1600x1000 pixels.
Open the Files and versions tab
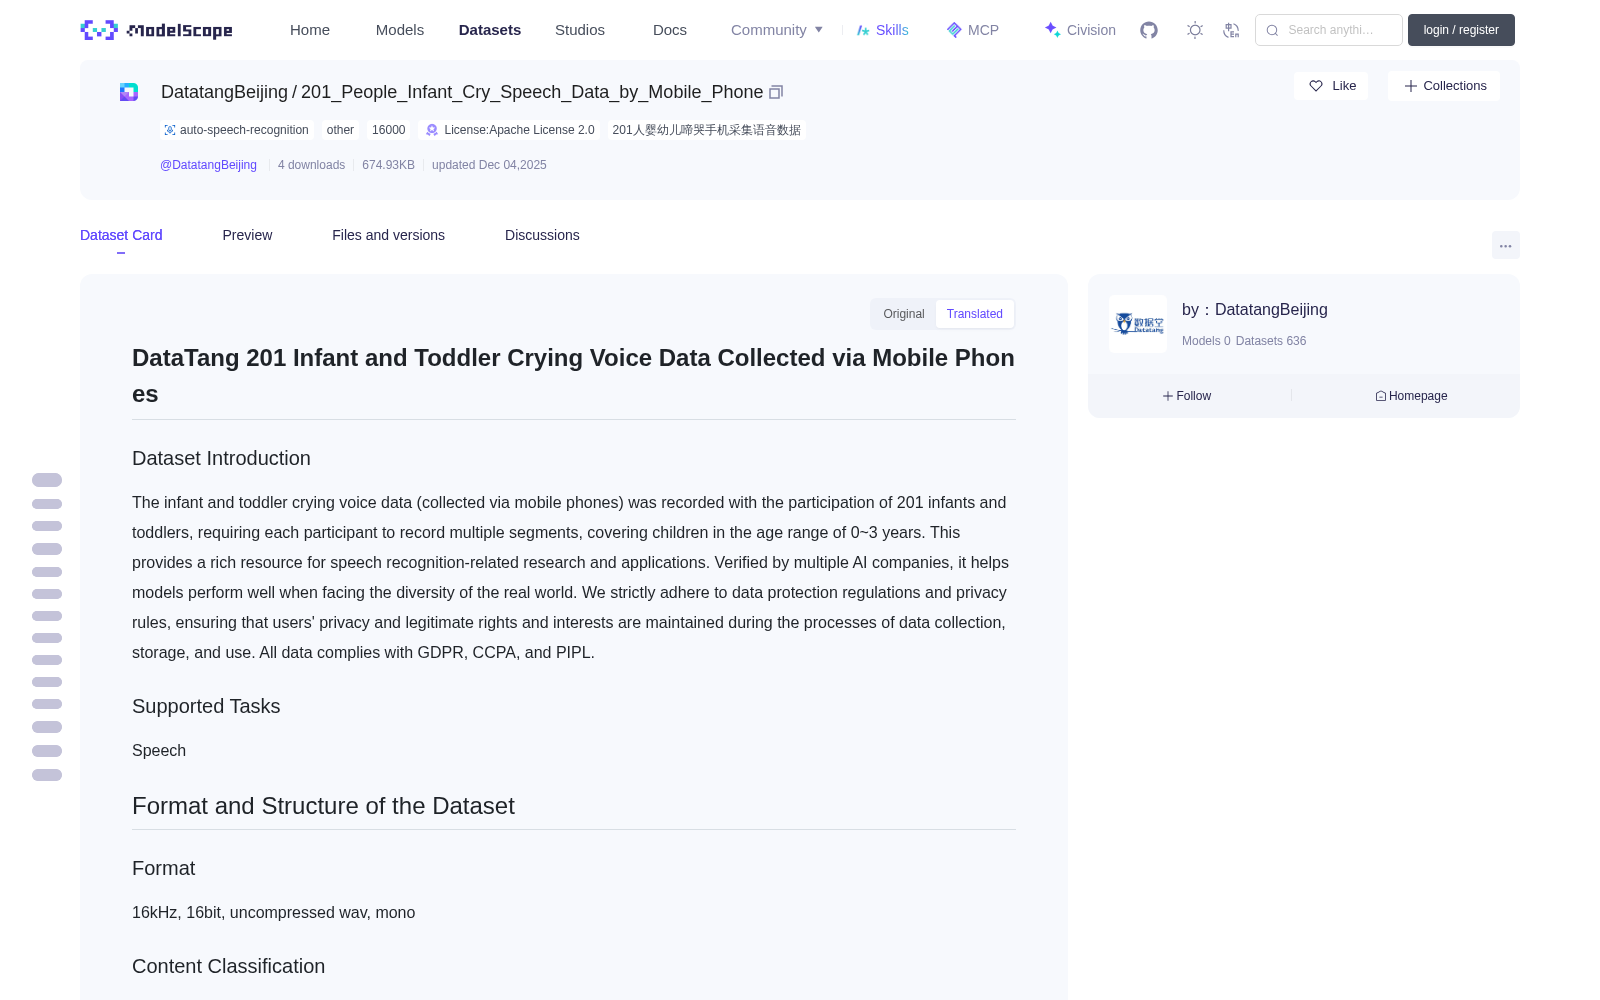tap(388, 235)
